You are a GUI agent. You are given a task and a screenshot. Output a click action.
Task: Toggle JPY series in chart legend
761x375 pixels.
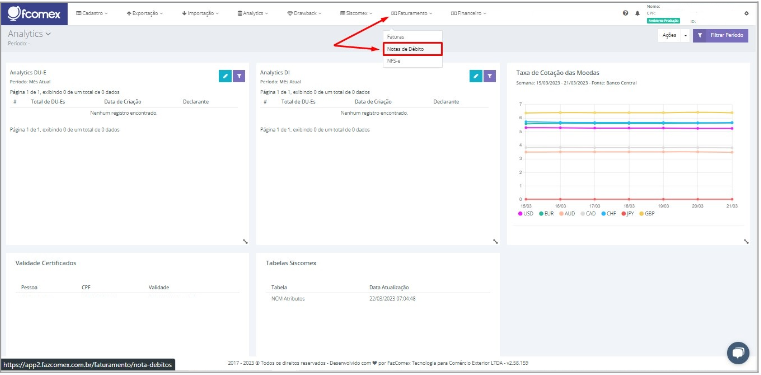pyautogui.click(x=629, y=213)
